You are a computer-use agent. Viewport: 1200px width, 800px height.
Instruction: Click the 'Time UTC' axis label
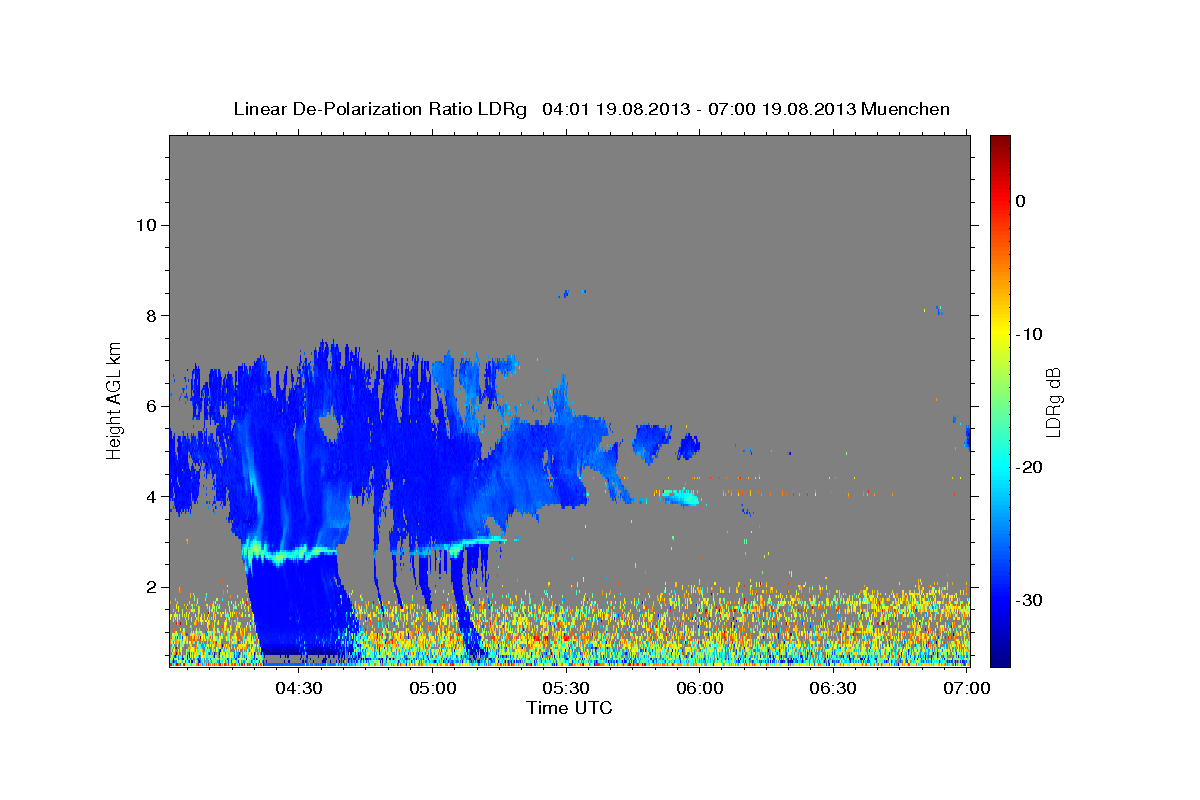(569, 708)
